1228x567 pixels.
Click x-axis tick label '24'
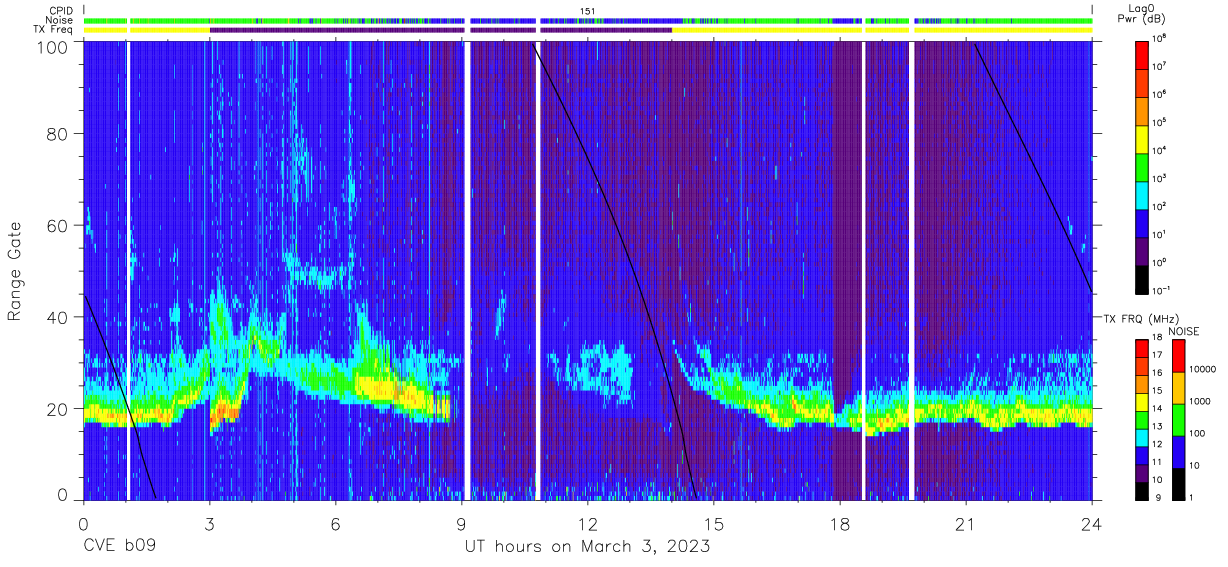[x=1092, y=523]
